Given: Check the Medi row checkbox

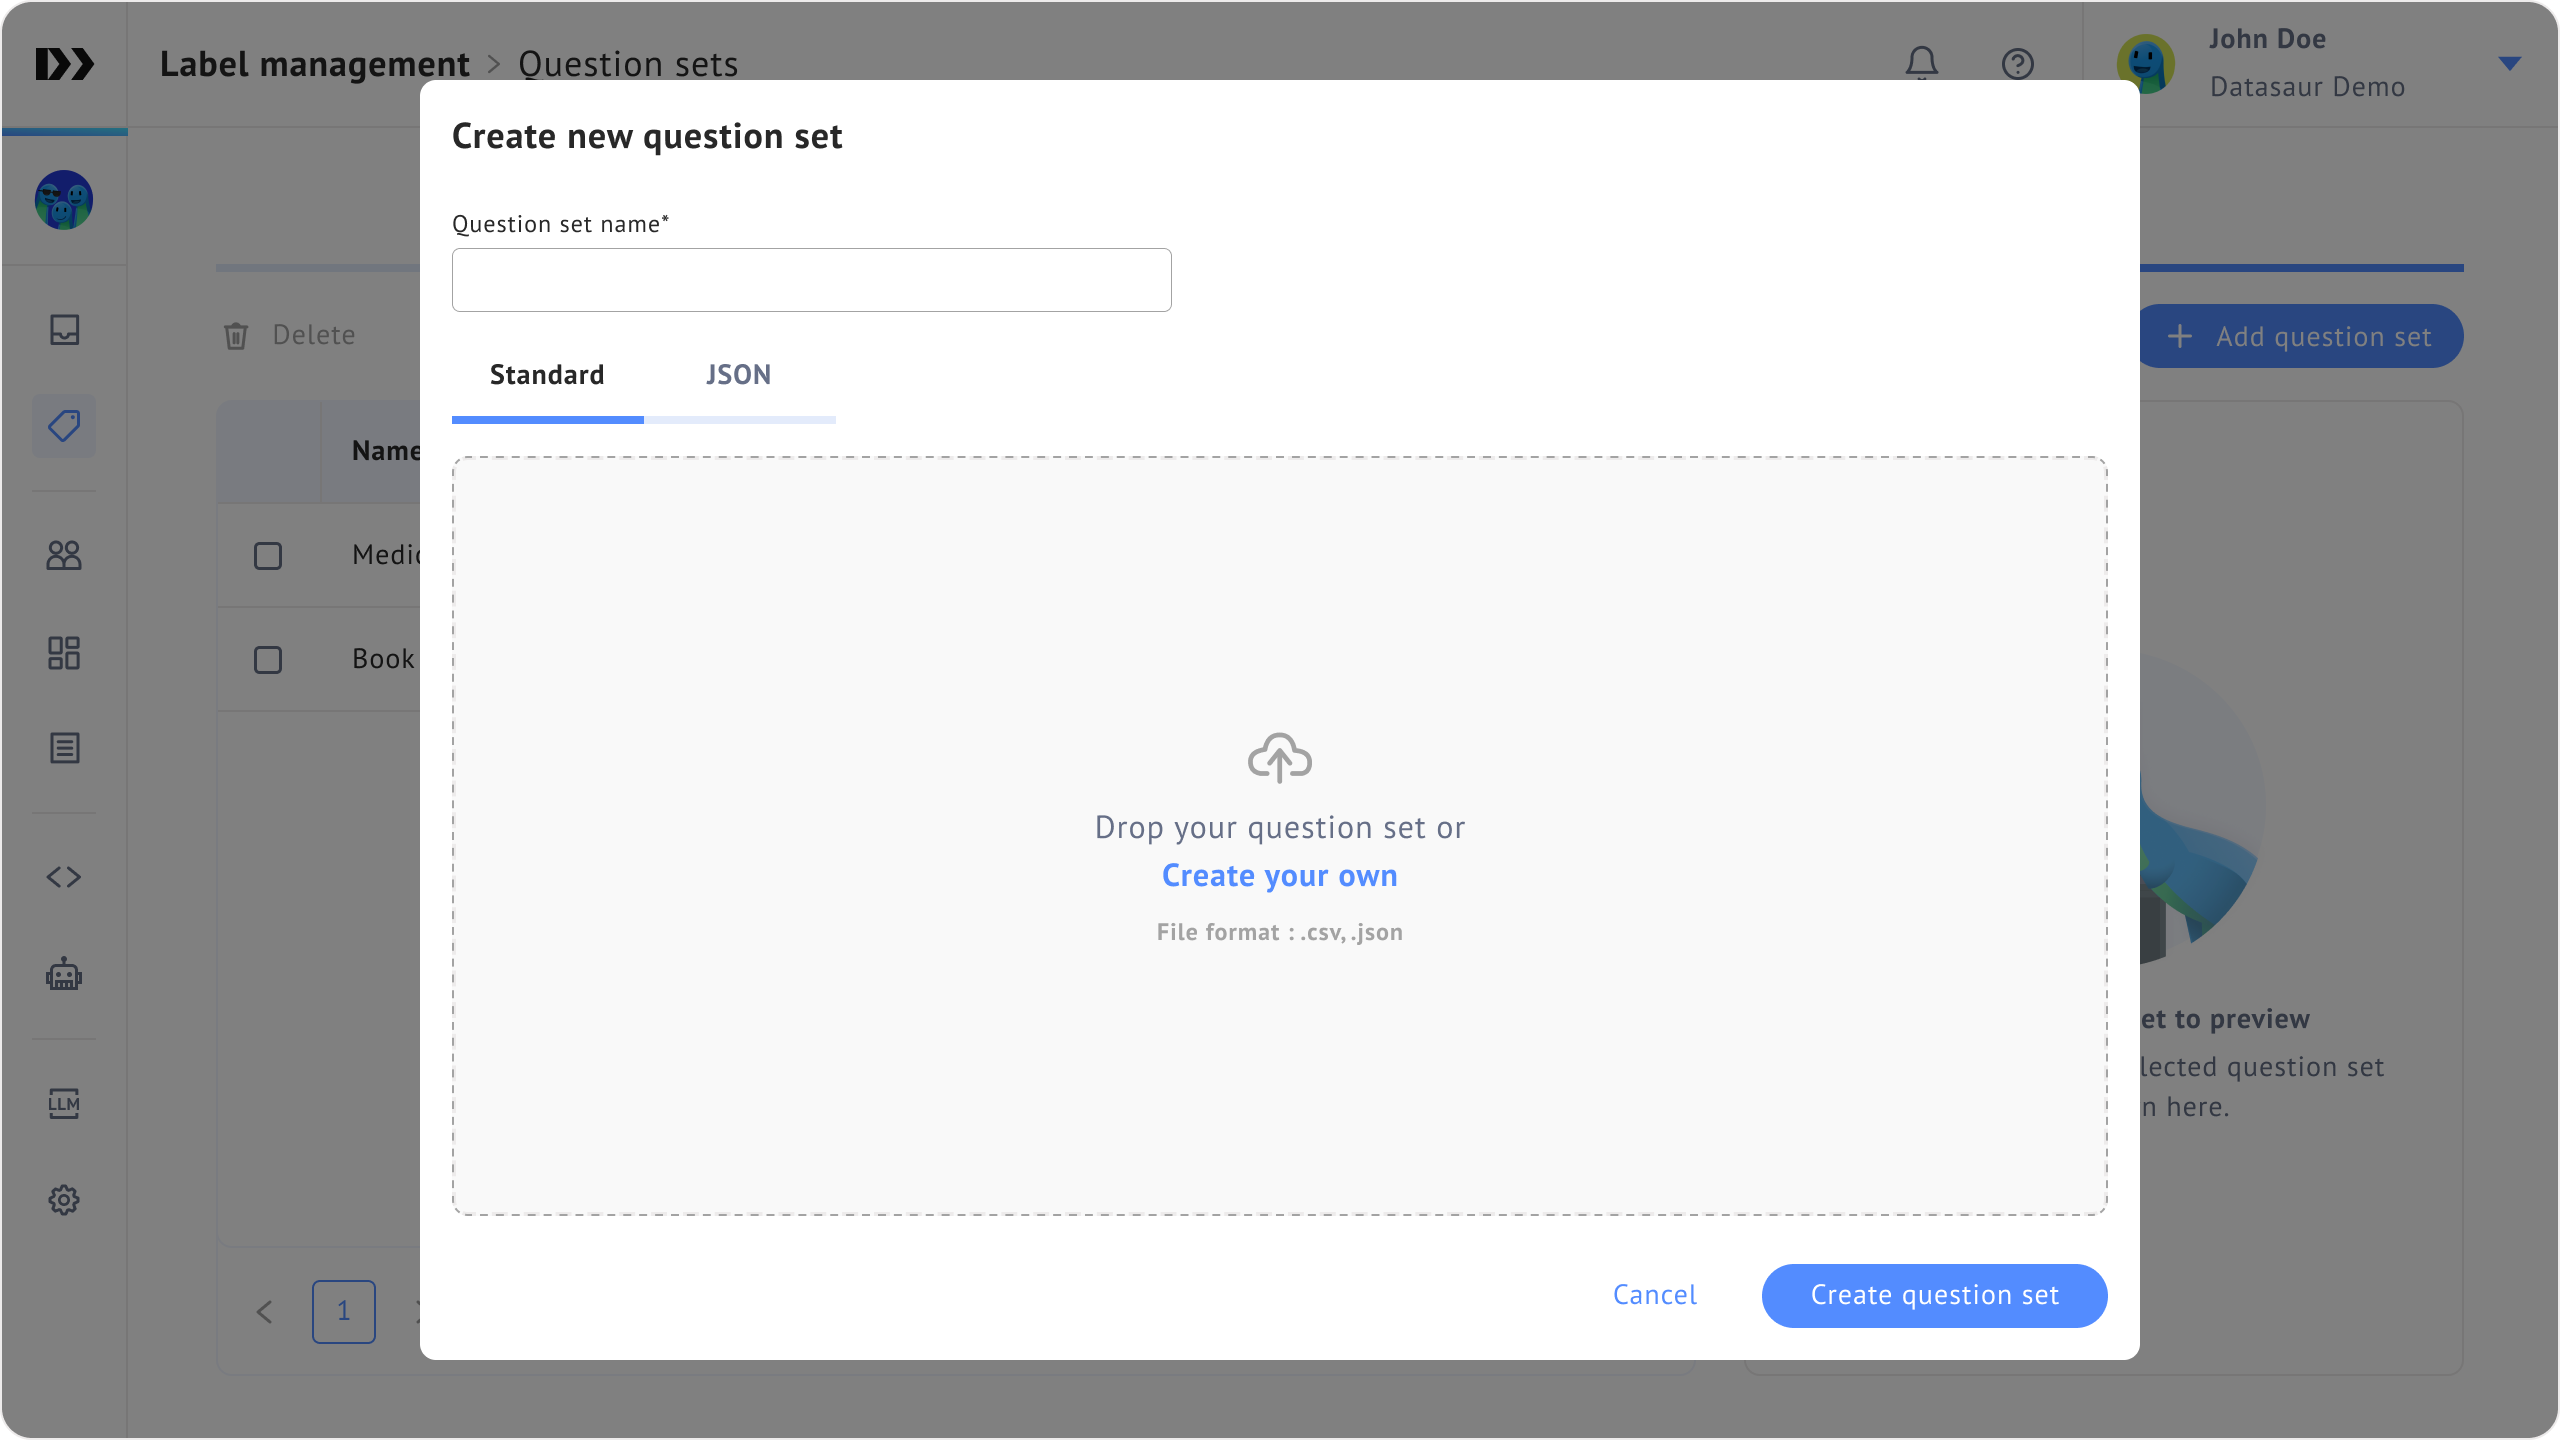Looking at the screenshot, I should [x=268, y=556].
